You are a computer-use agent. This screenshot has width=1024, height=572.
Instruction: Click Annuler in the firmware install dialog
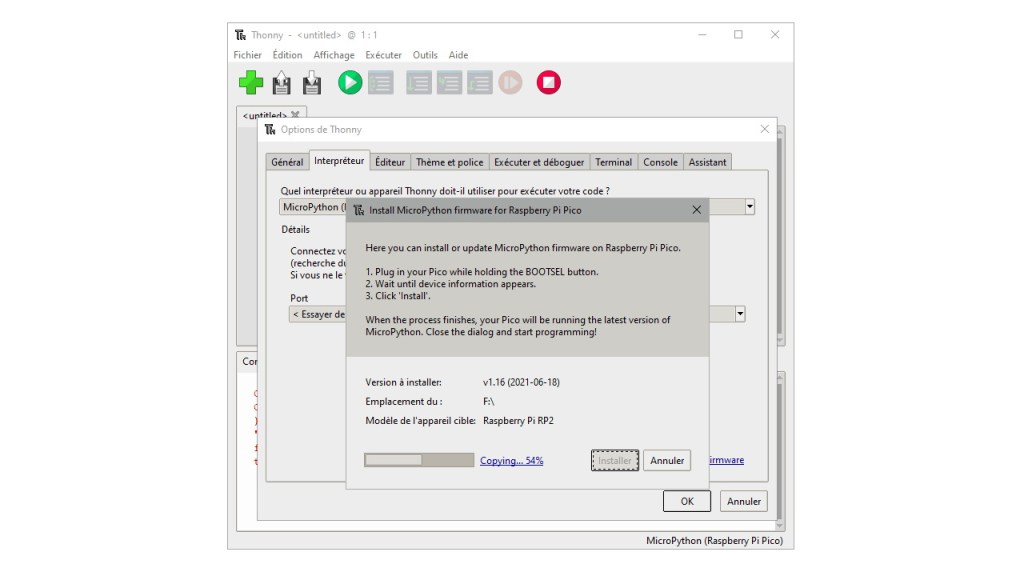(x=667, y=461)
